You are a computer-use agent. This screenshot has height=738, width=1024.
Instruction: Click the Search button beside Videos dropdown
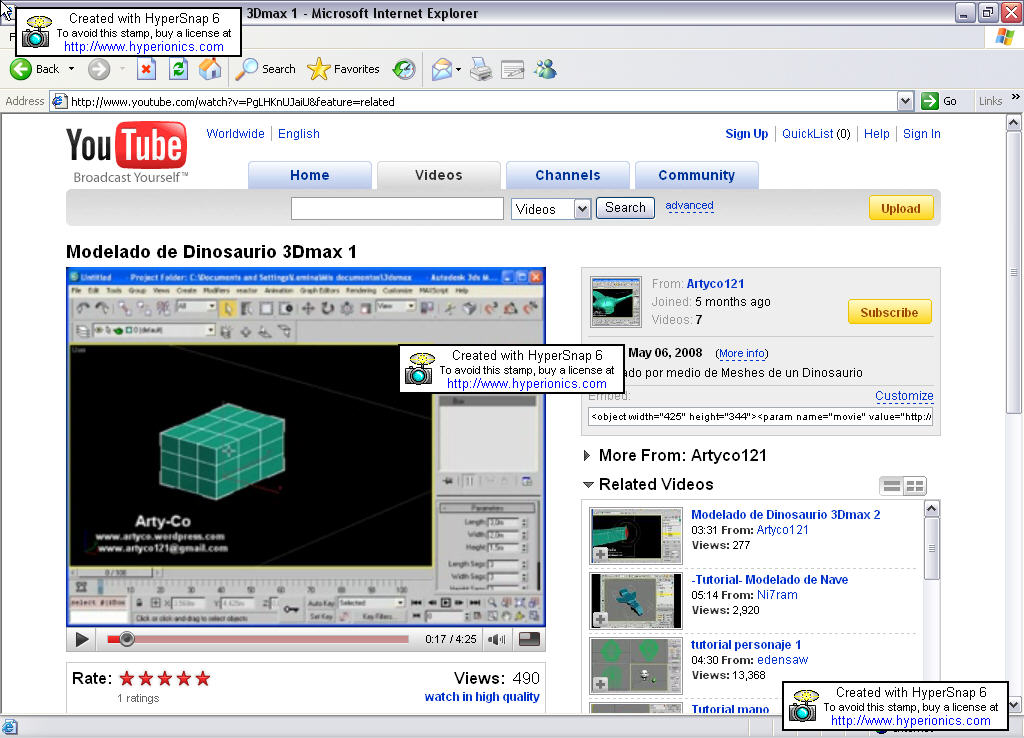click(x=625, y=208)
